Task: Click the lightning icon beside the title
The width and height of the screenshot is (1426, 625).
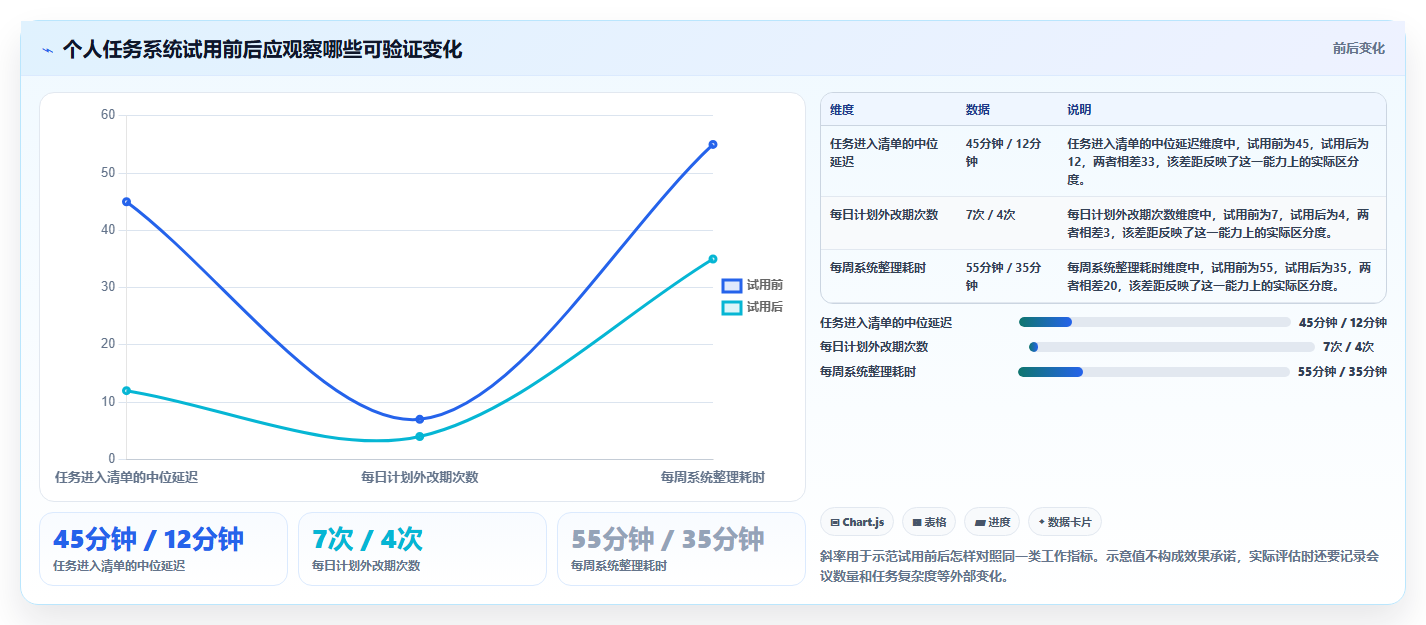Action: tap(47, 50)
